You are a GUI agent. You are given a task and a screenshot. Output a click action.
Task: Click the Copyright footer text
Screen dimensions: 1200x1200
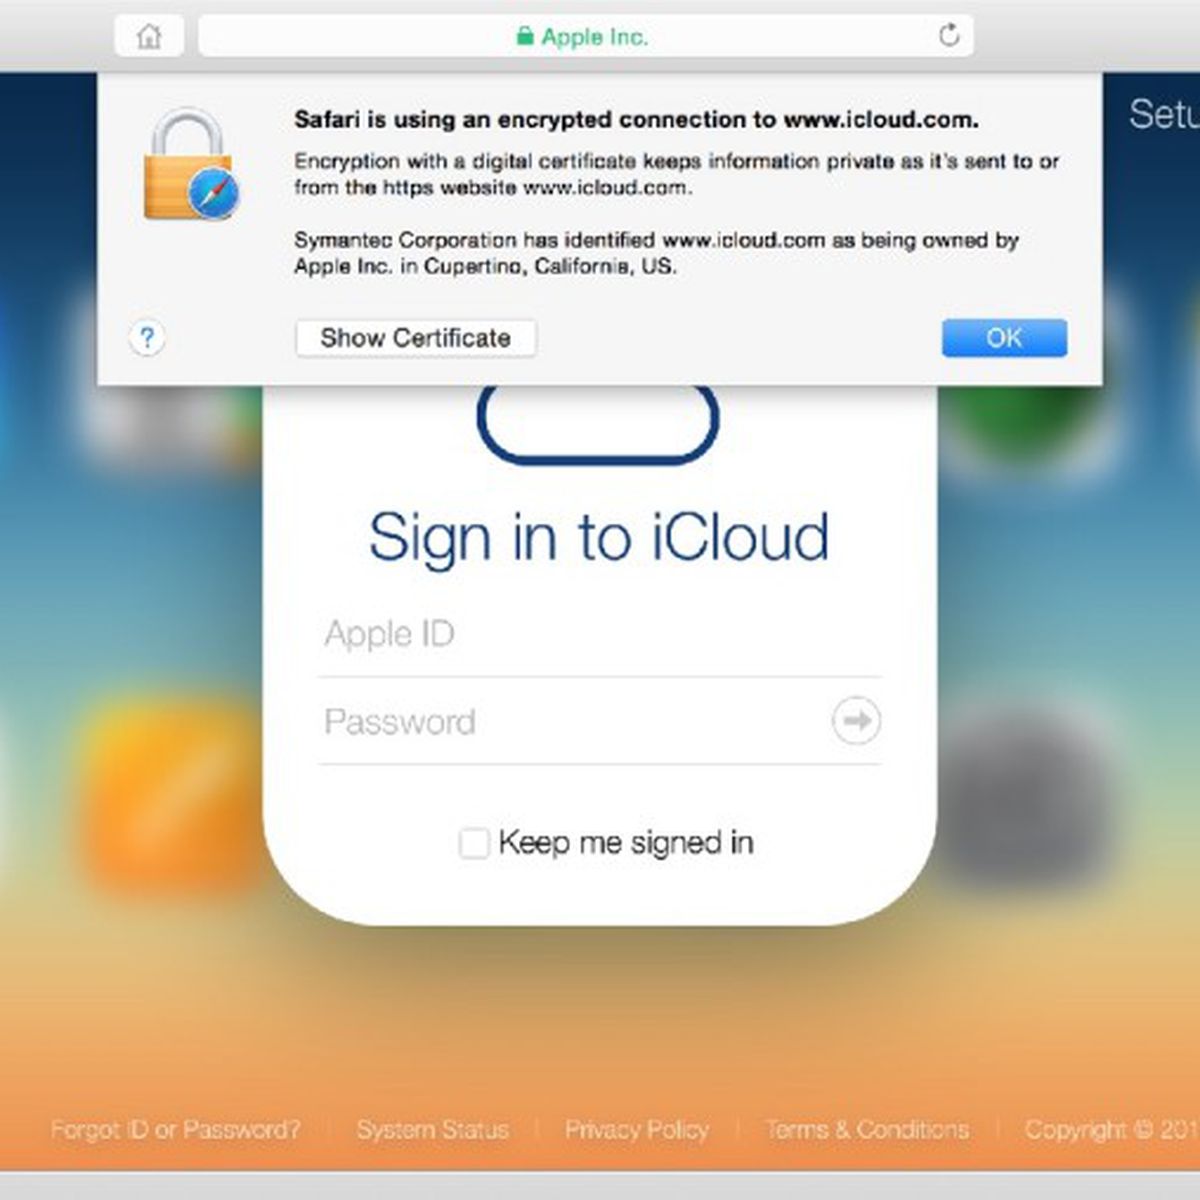coord(1112,1130)
